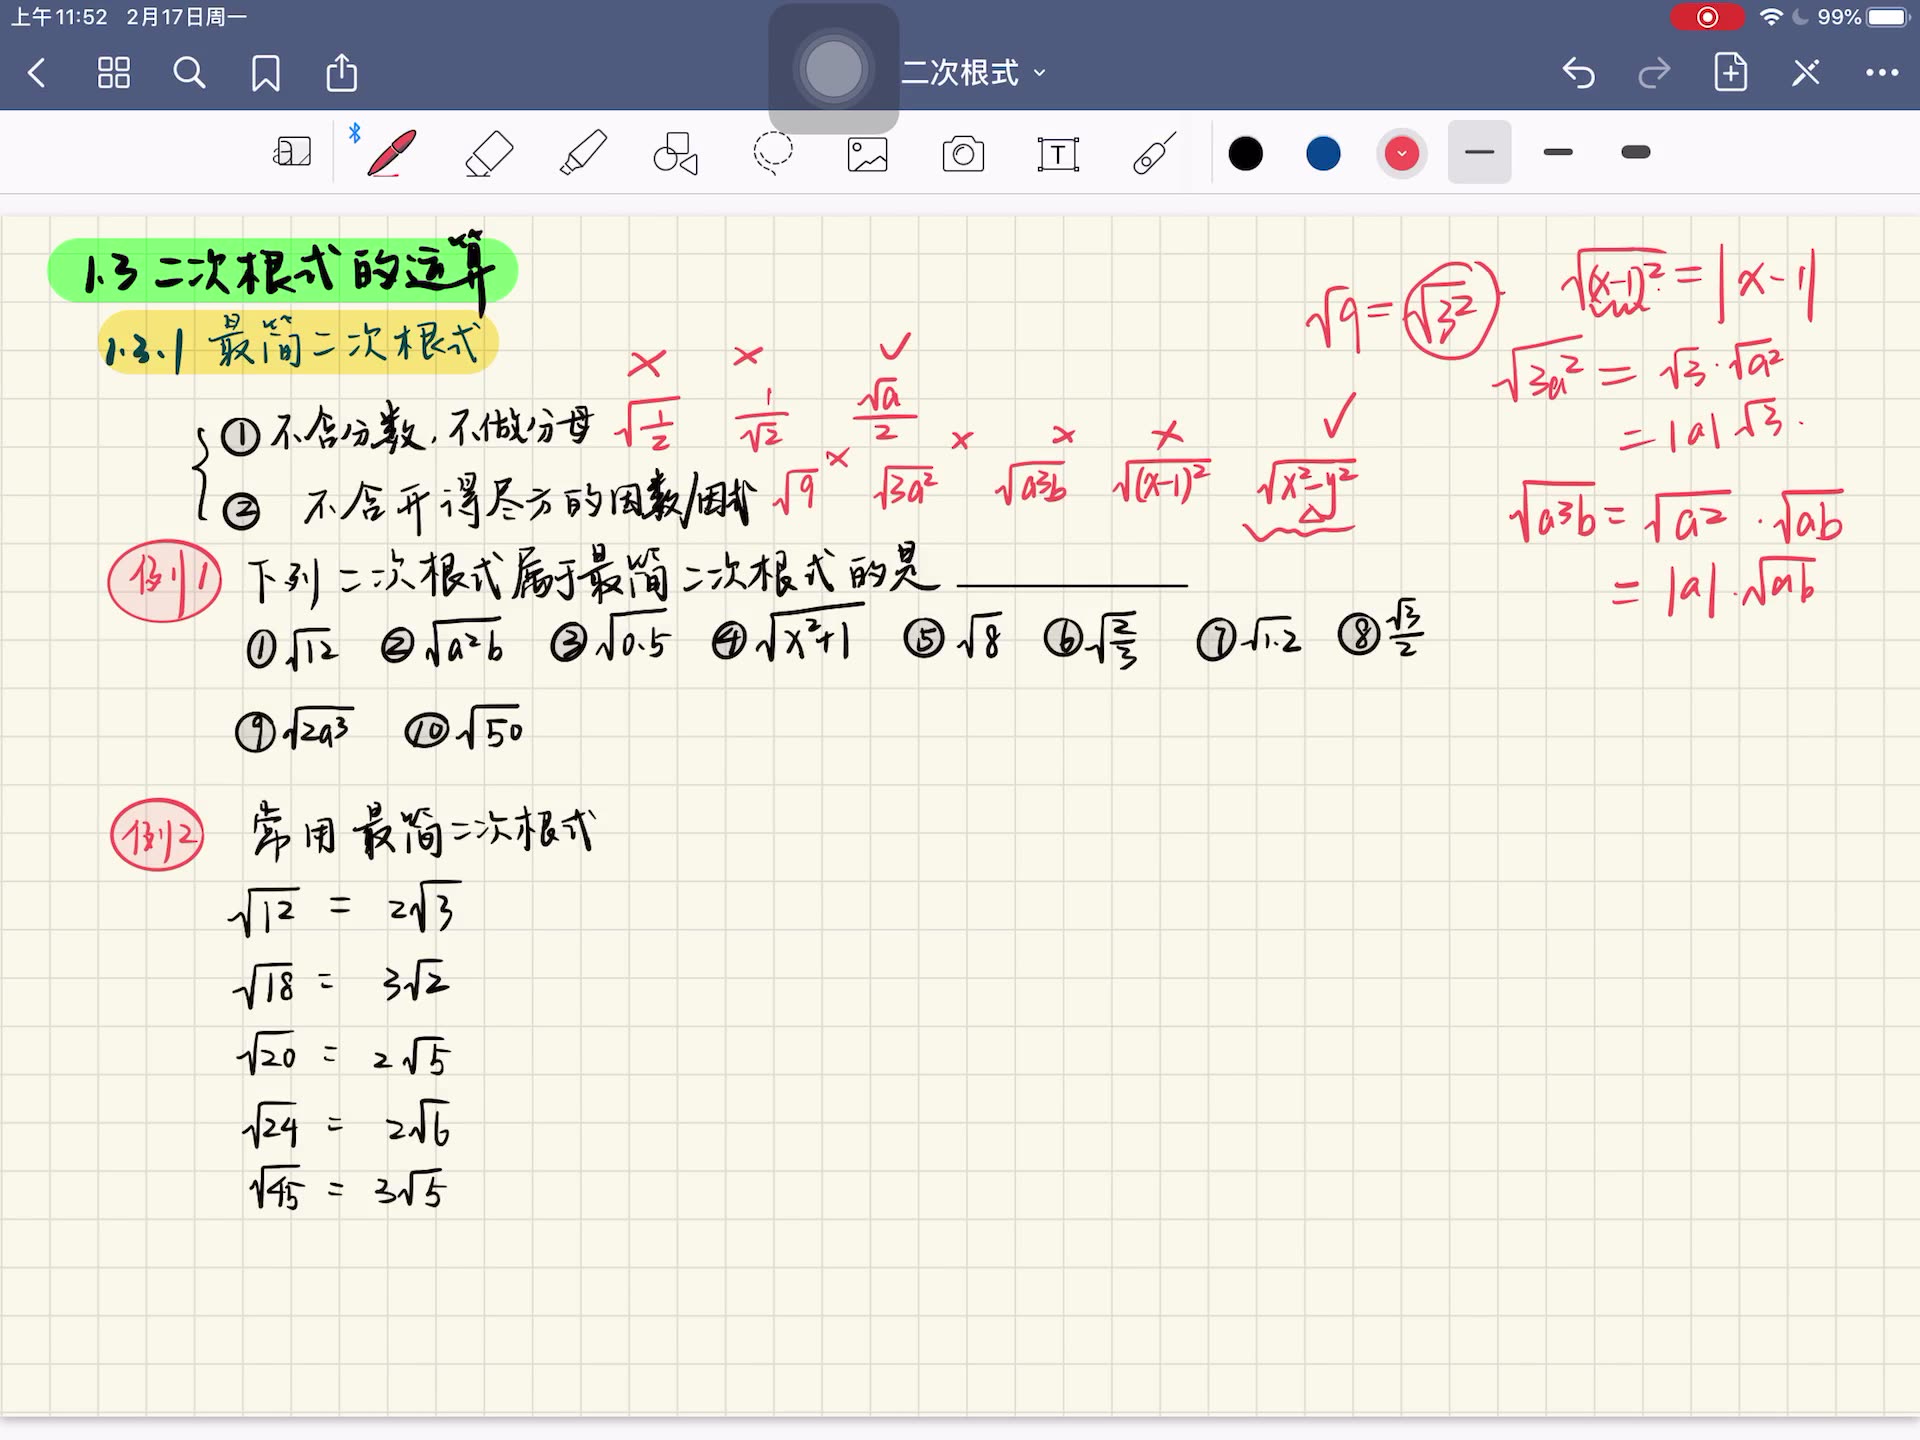Redo the last undone stroke
The image size is (1920, 1440).
click(1654, 73)
